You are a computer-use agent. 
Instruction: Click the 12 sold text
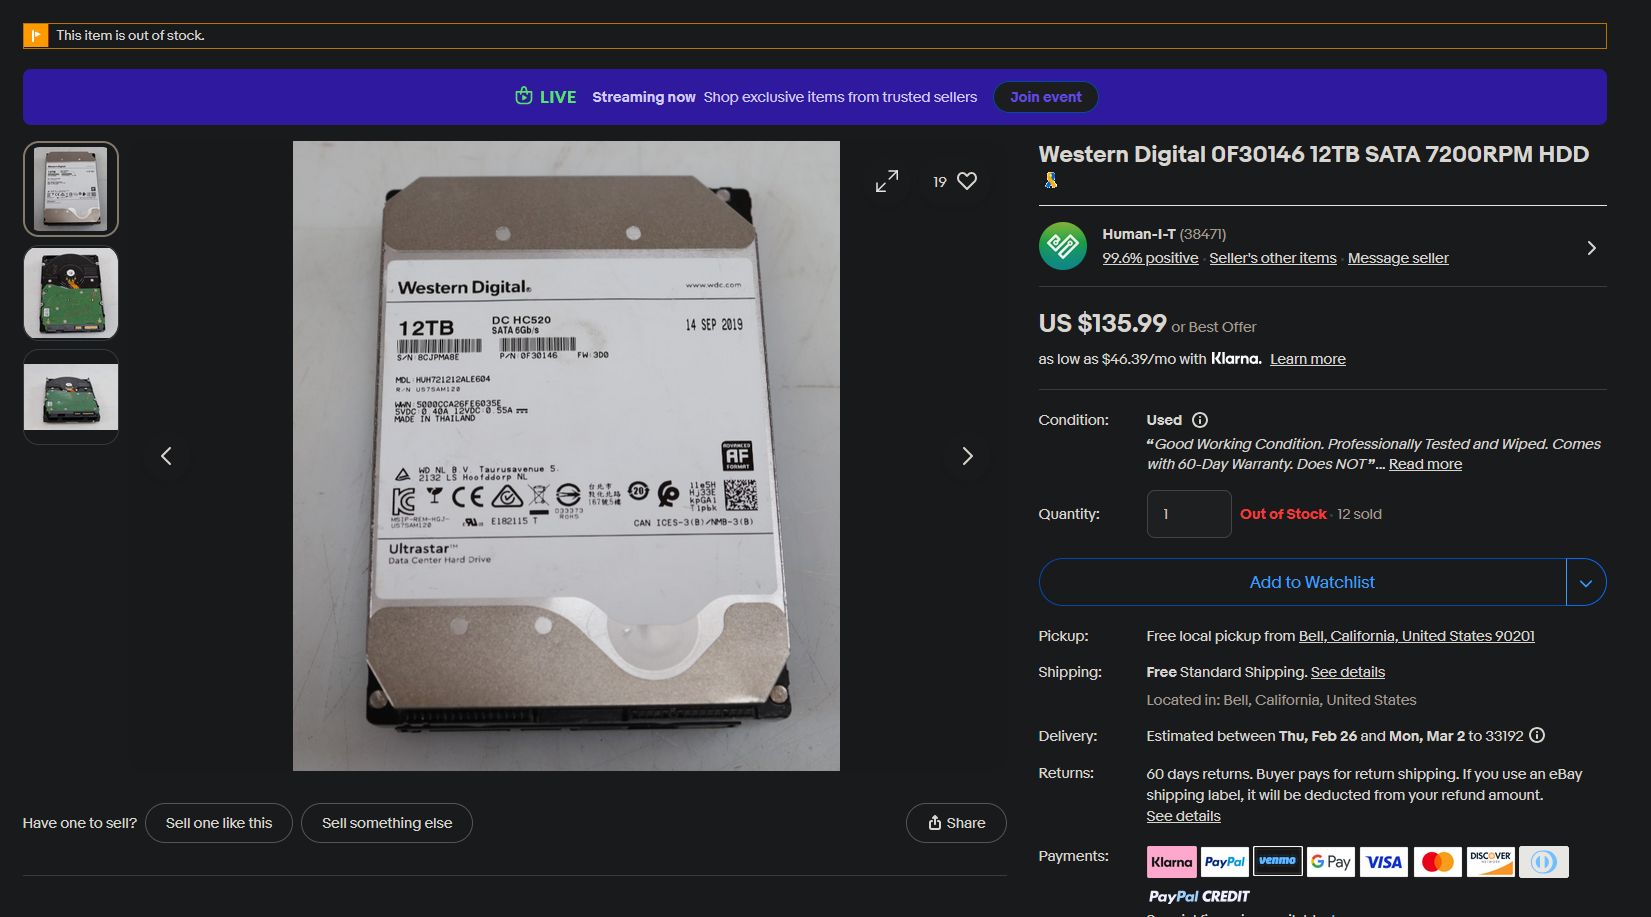point(1360,514)
